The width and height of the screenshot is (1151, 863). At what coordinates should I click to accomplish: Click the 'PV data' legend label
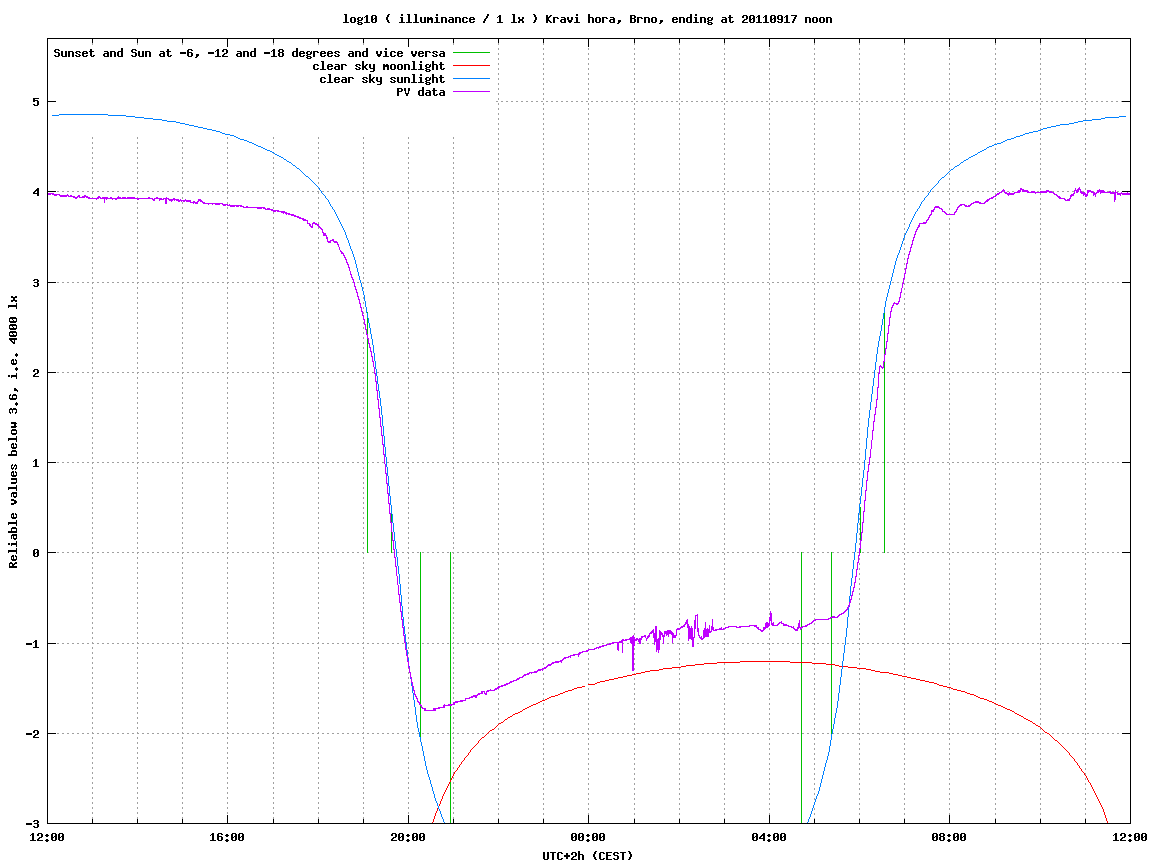point(421,92)
